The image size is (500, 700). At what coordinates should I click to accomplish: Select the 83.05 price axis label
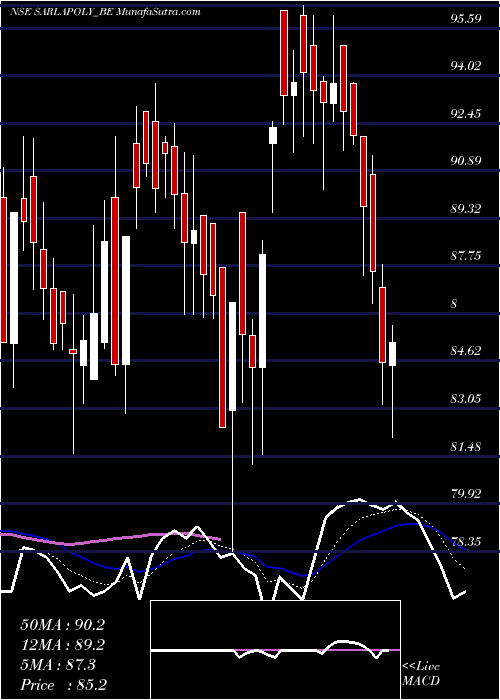click(x=466, y=399)
